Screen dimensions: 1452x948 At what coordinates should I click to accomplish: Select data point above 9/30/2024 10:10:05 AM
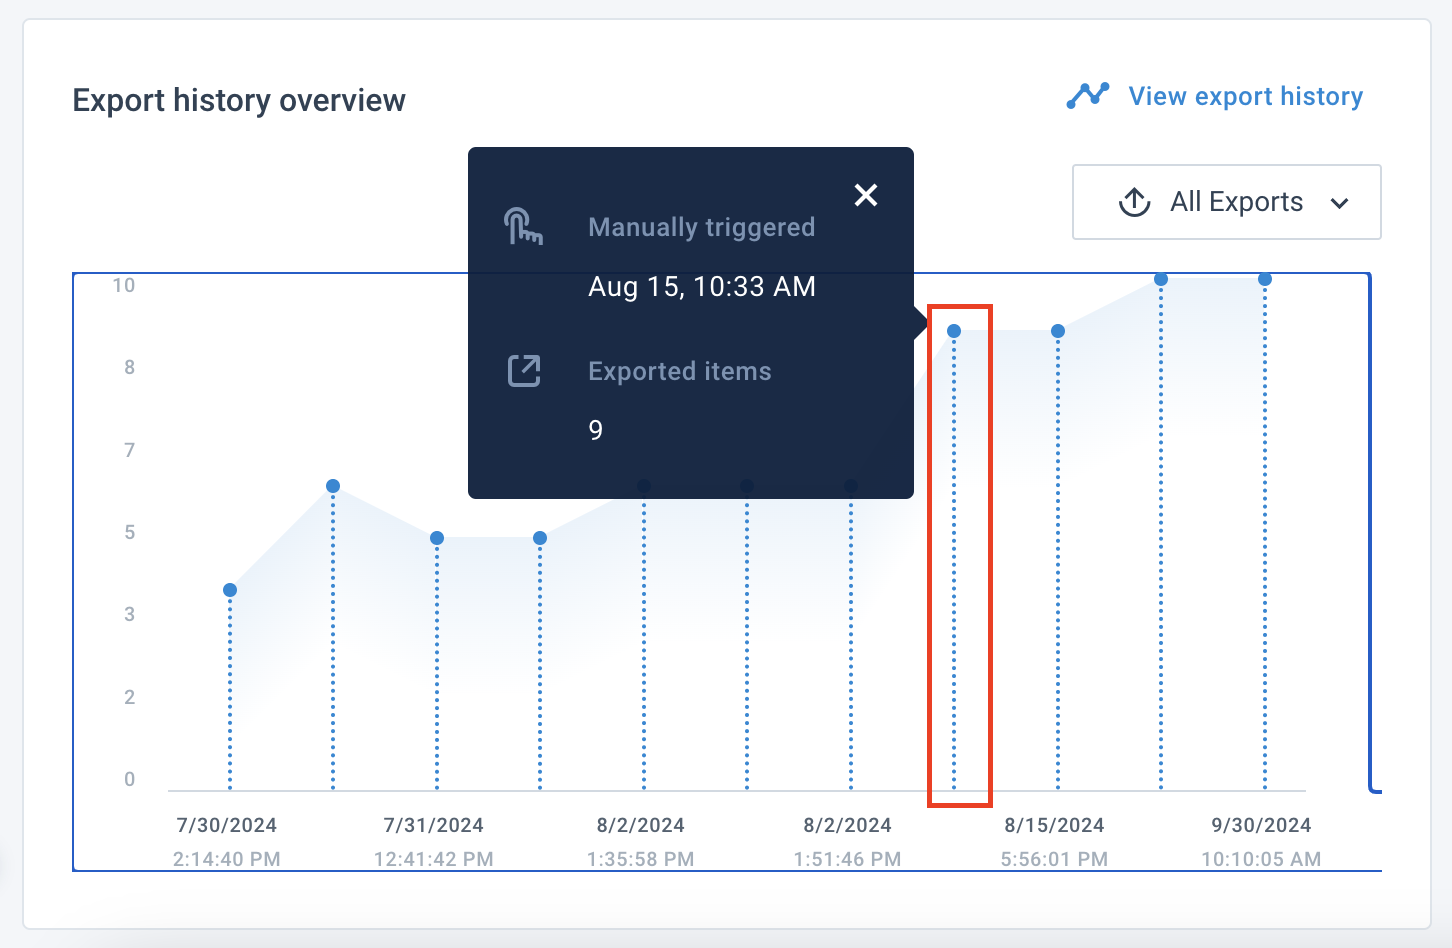(1265, 279)
